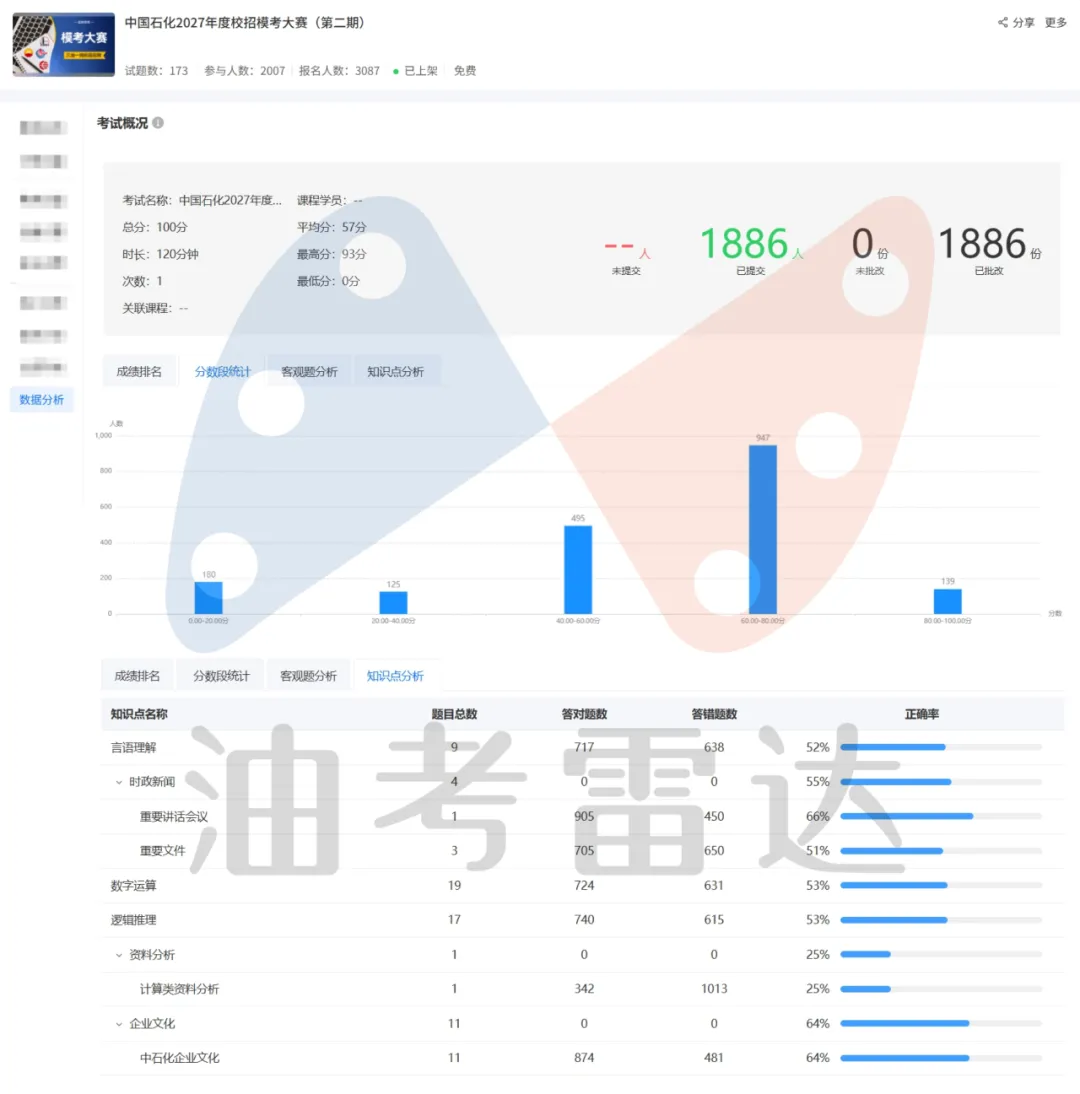The width and height of the screenshot is (1080, 1094).
Task: Click the 答对题数 column header
Action: pyautogui.click(x=584, y=714)
